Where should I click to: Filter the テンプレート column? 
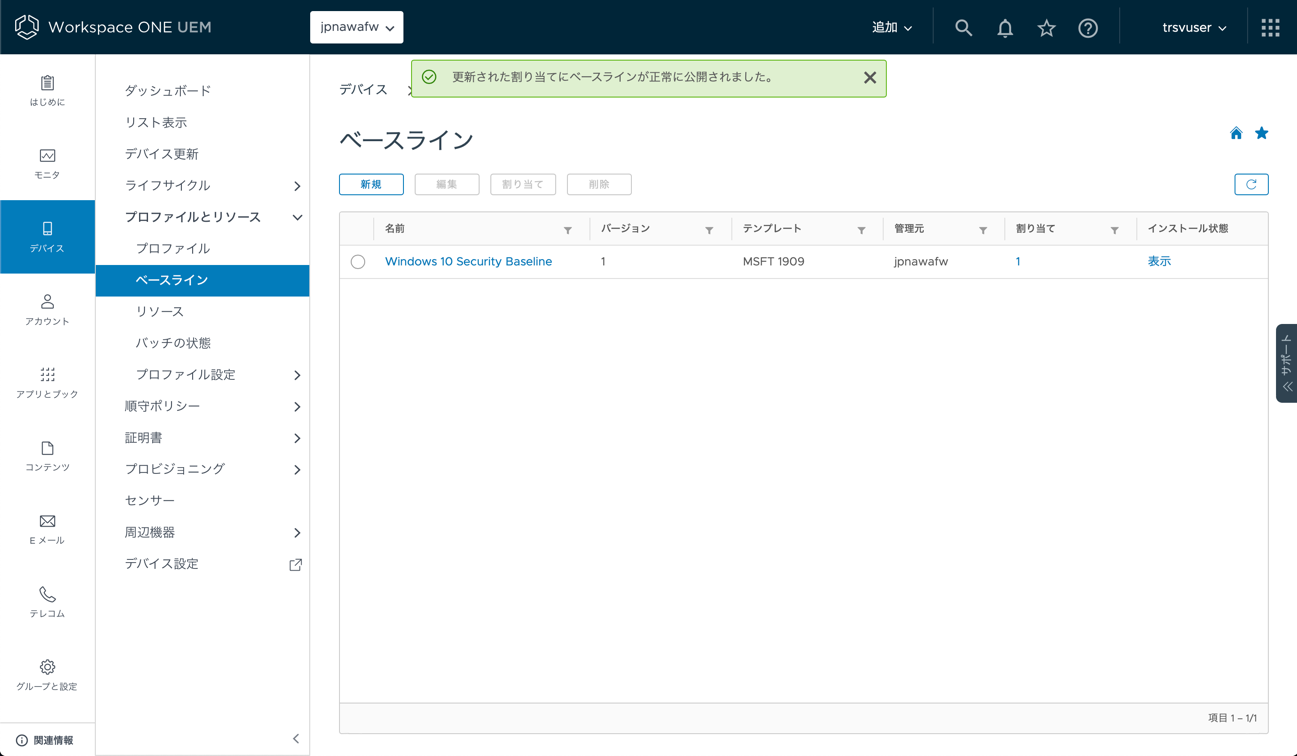pos(861,230)
